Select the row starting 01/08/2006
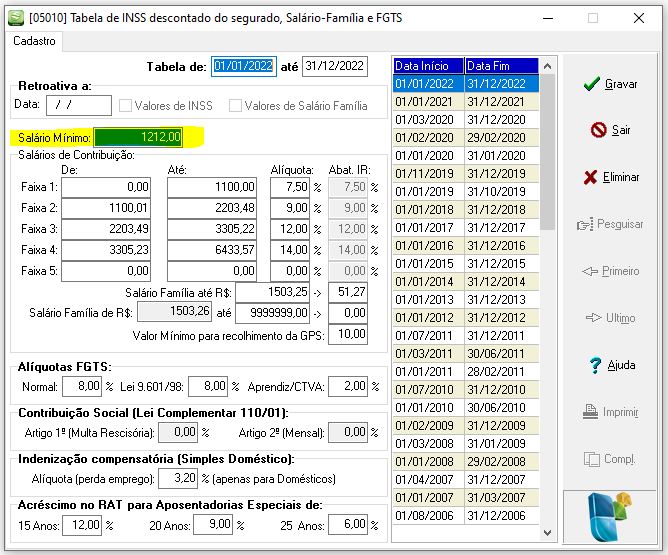Image resolution: width=668 pixels, height=555 pixels. (x=466, y=516)
